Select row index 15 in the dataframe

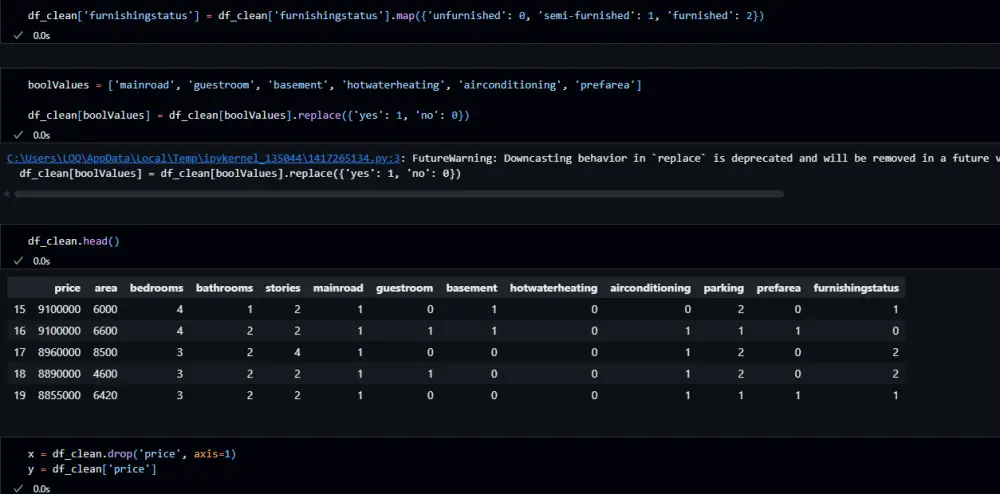pos(20,309)
